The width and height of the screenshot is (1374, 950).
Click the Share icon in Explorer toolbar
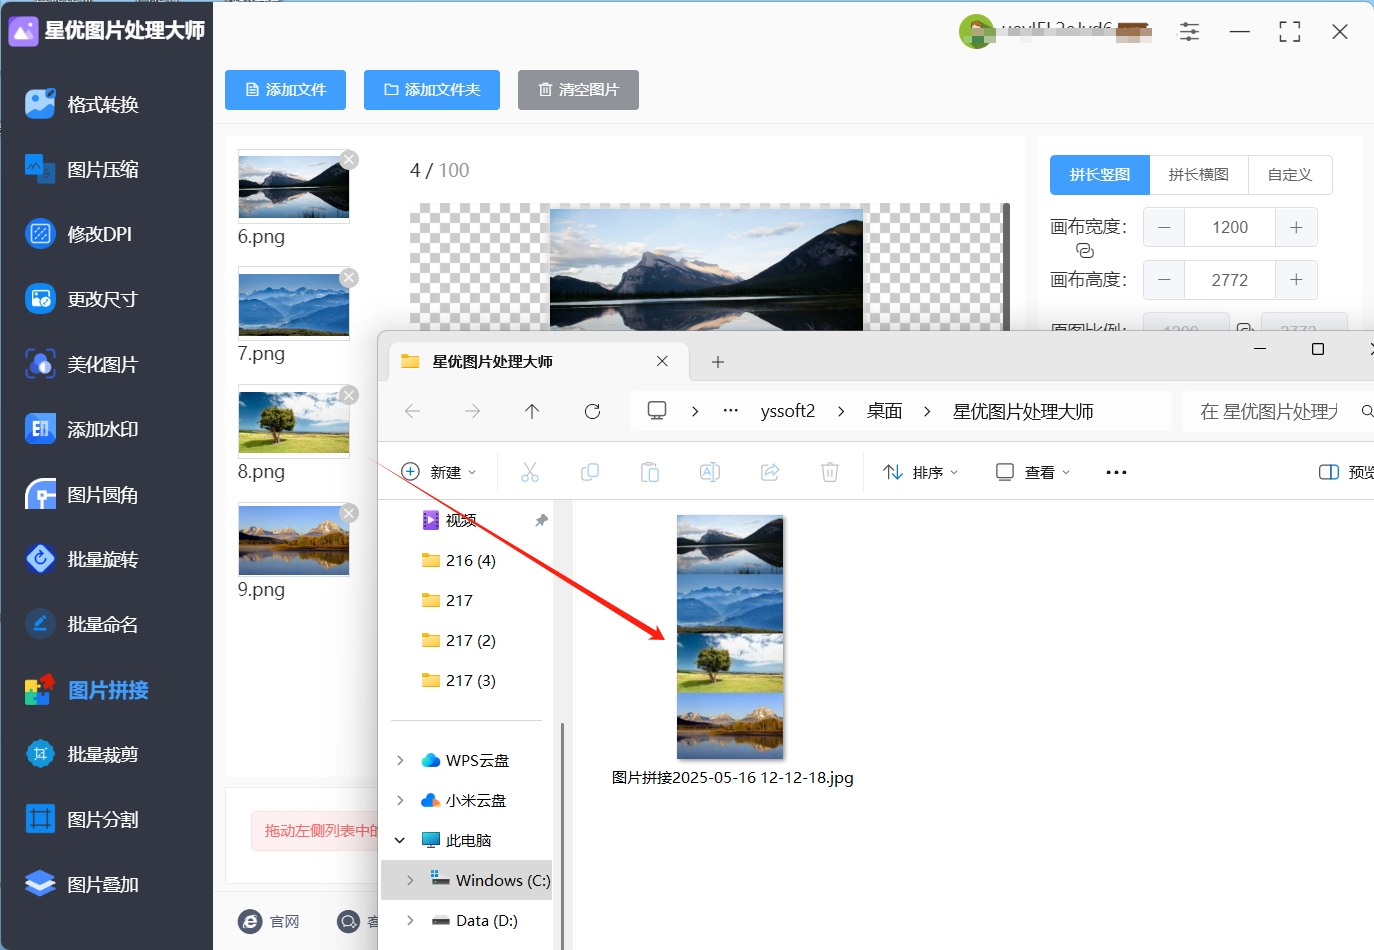tap(770, 472)
